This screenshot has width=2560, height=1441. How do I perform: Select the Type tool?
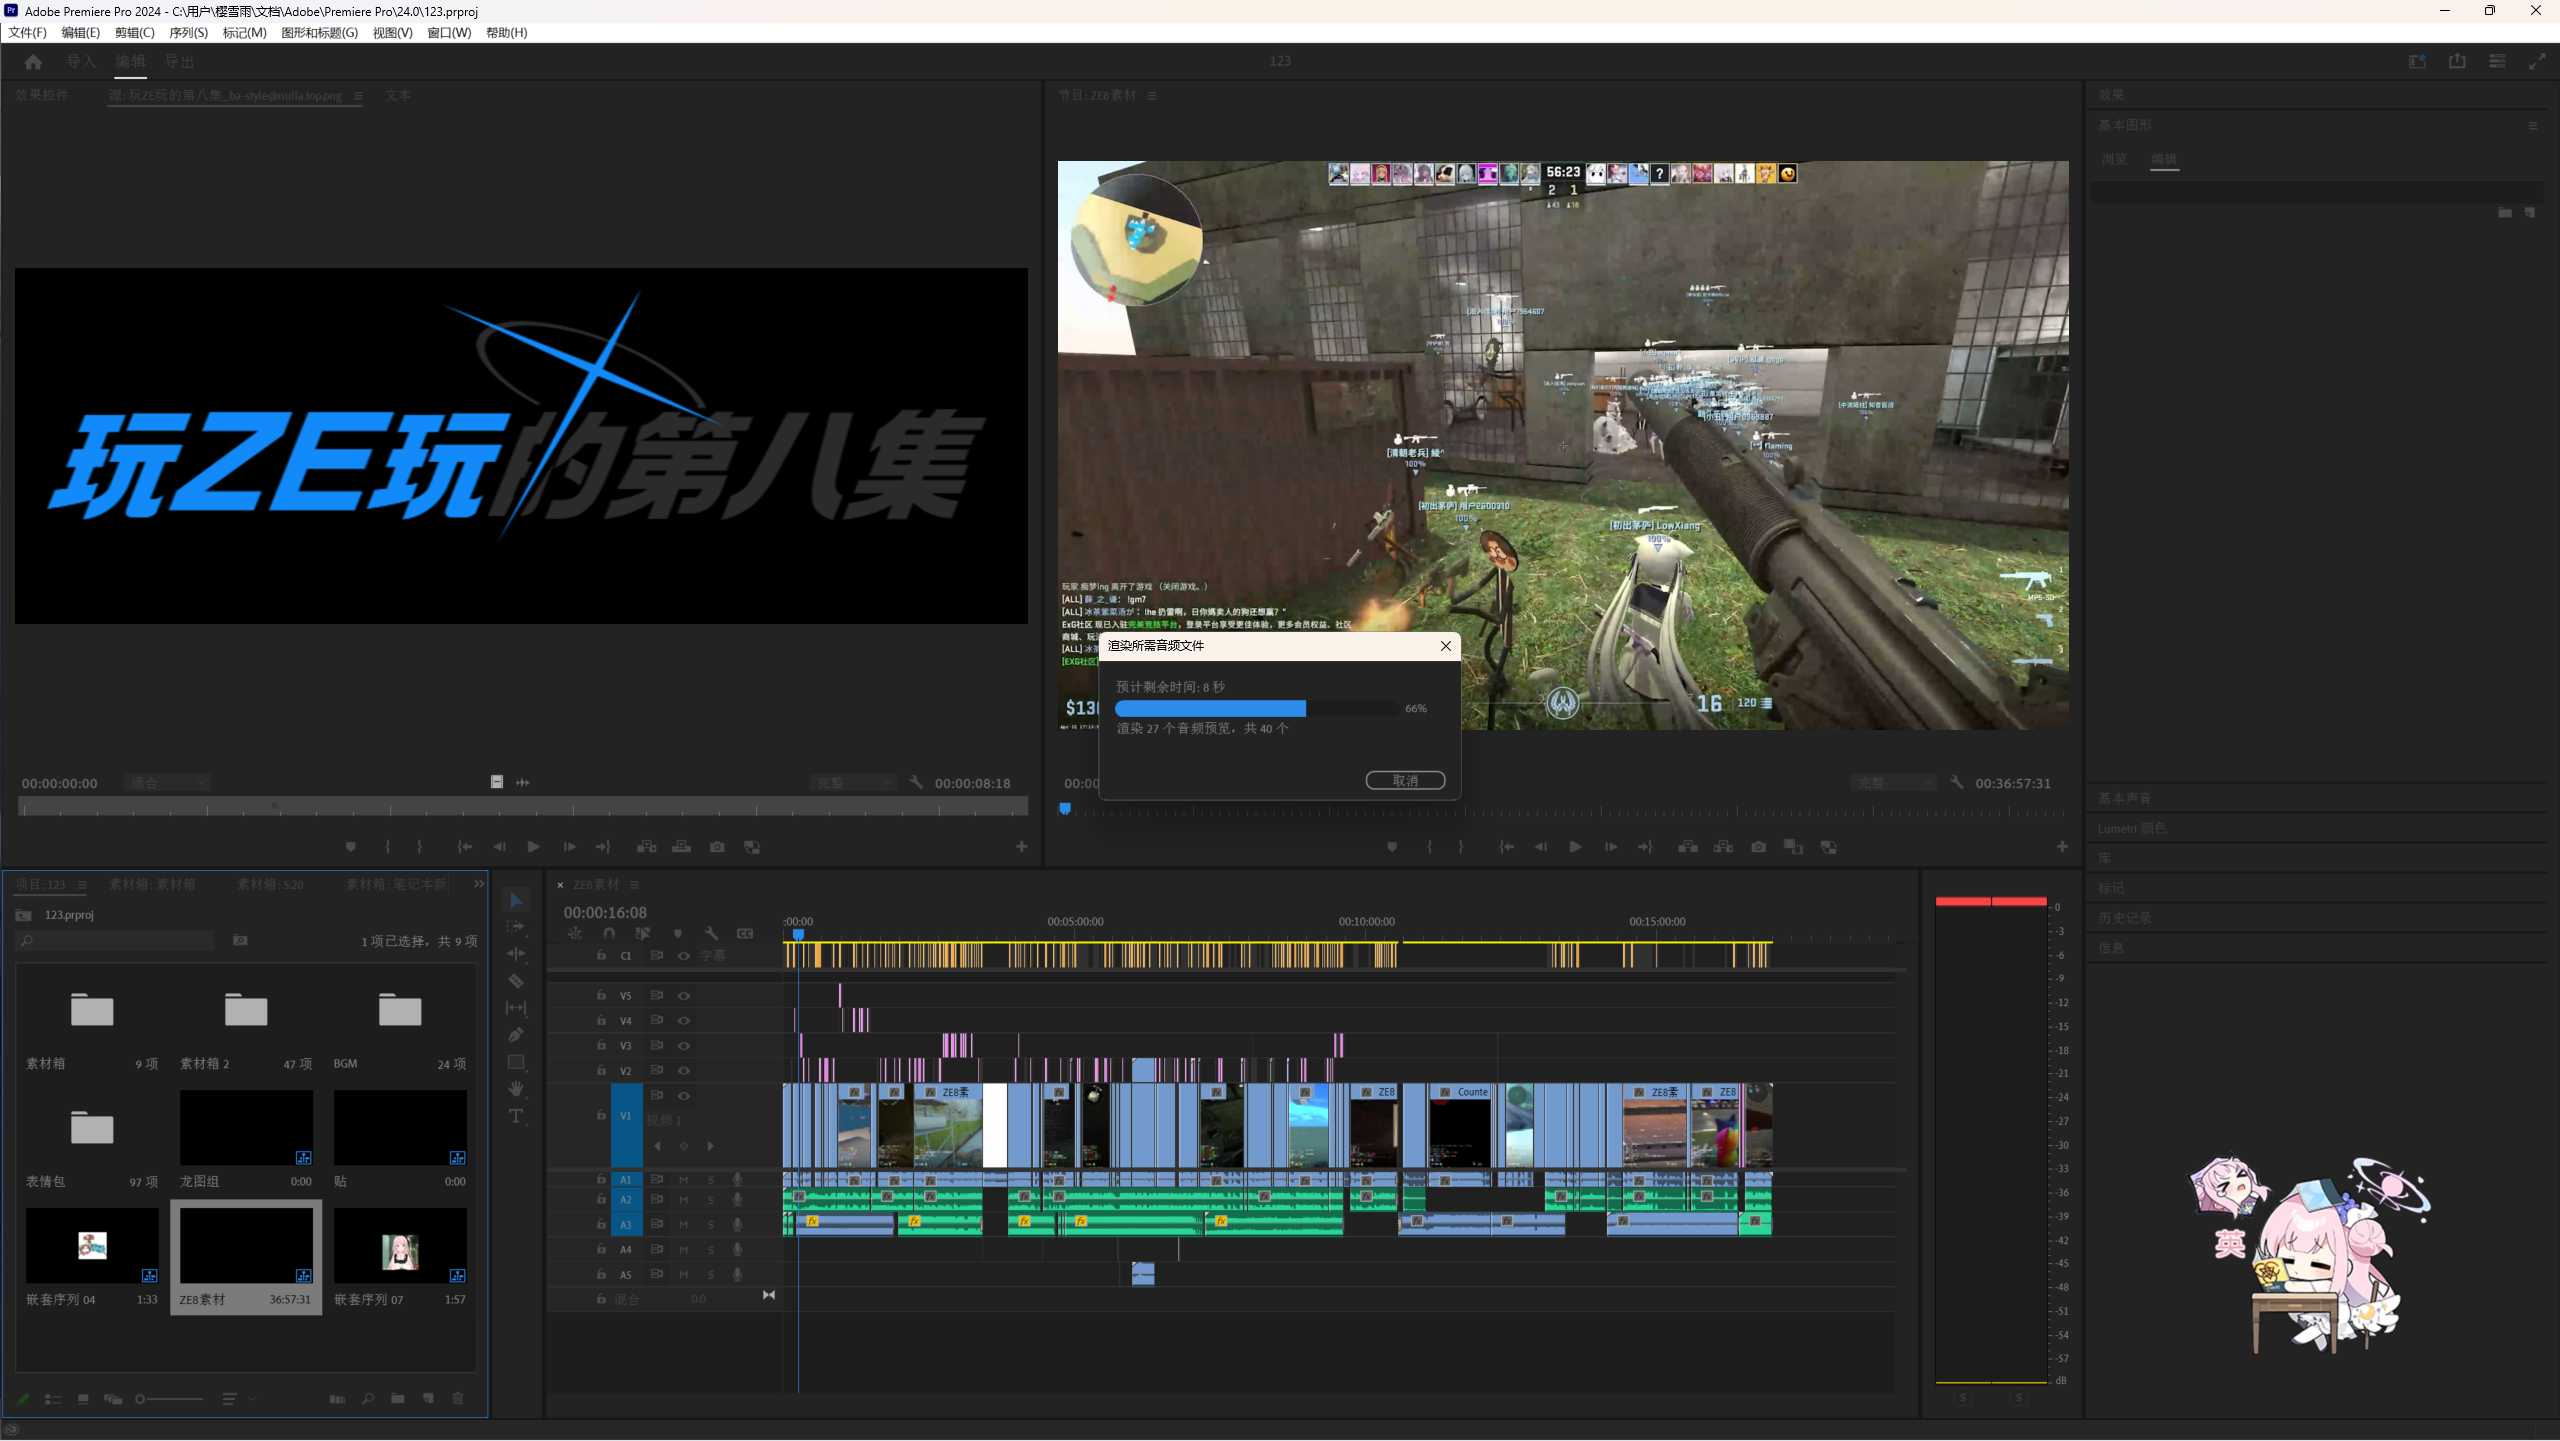click(x=516, y=1116)
